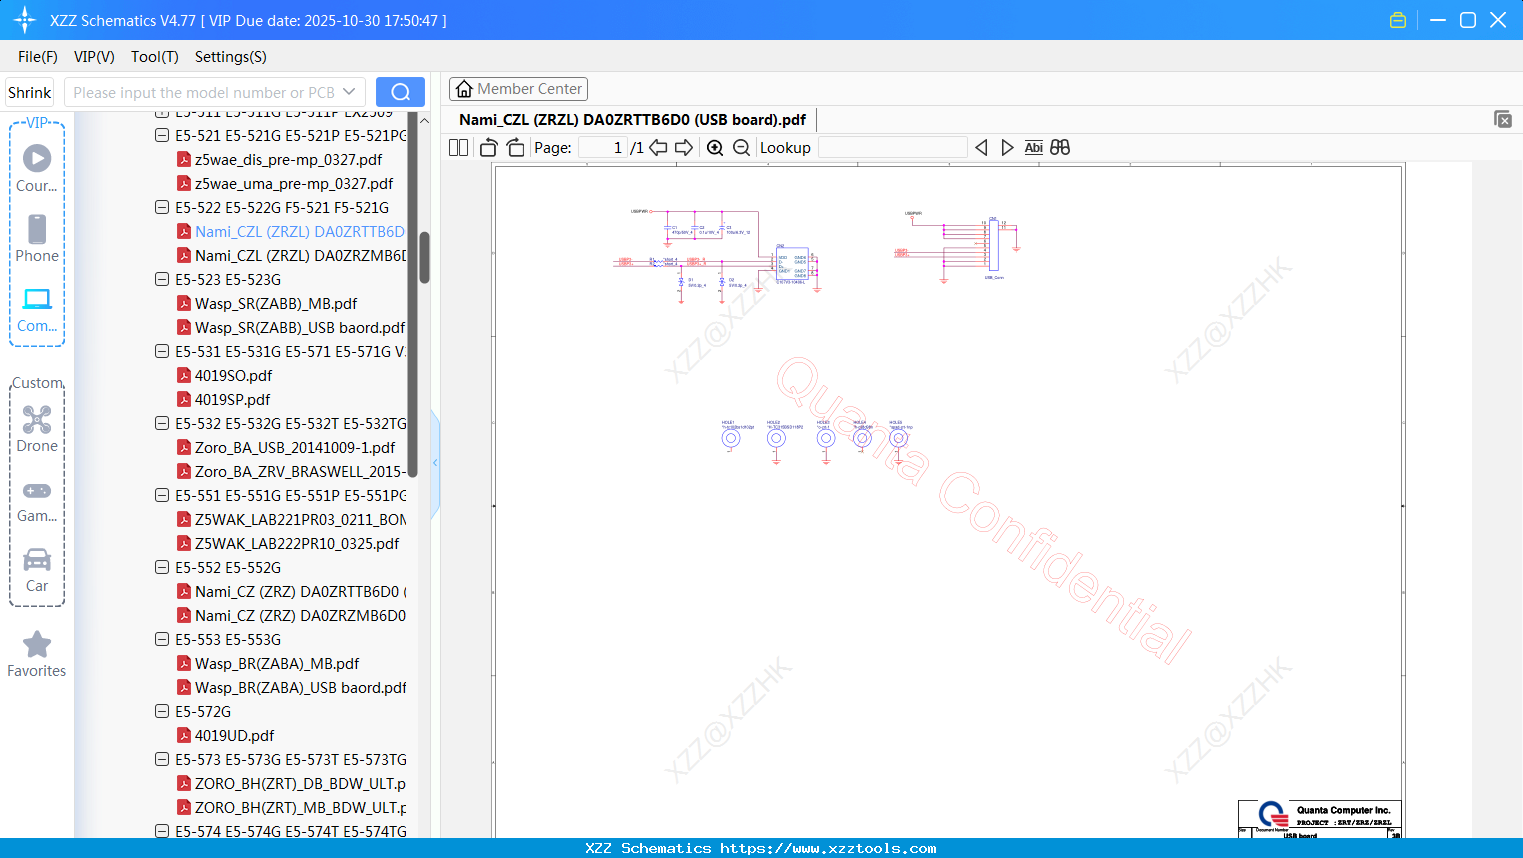Open 4019SP.pdf

coord(232,399)
